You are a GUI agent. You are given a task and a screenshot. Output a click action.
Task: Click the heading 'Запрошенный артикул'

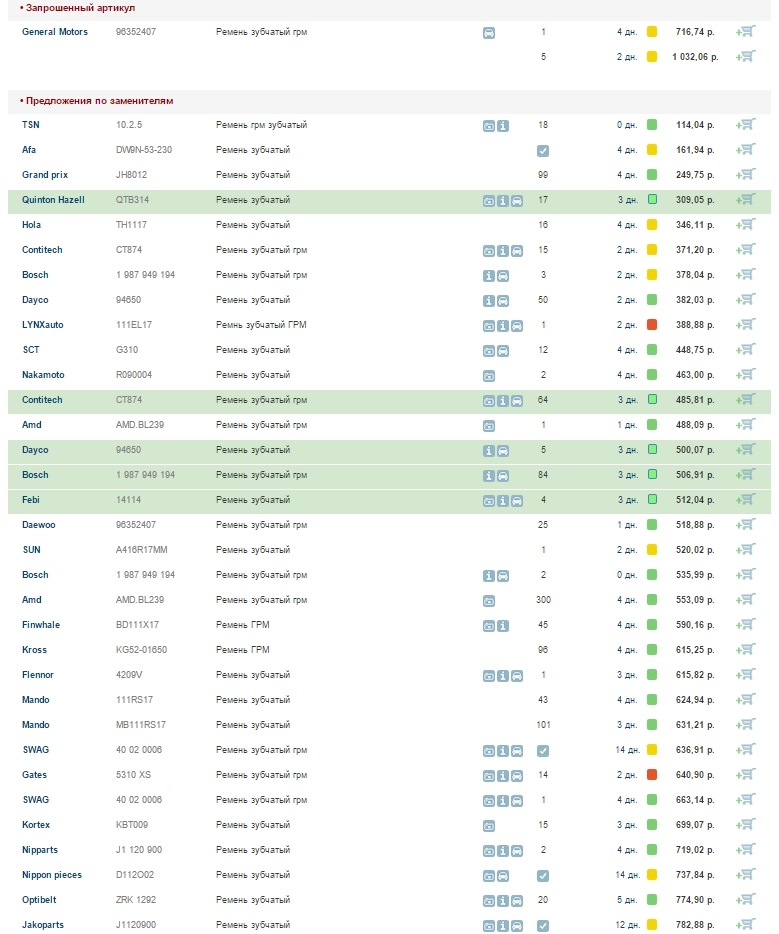click(80, 8)
